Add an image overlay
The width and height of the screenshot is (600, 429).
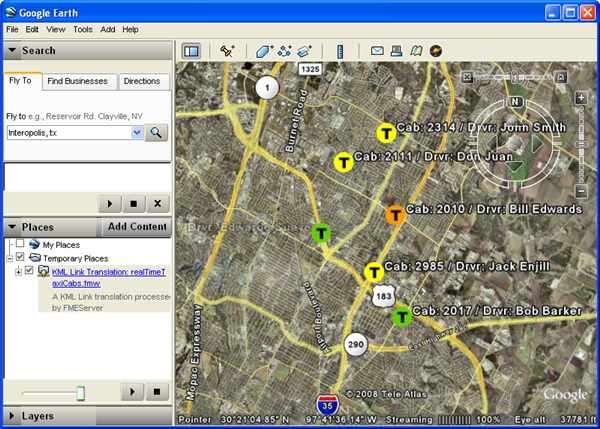click(x=305, y=51)
